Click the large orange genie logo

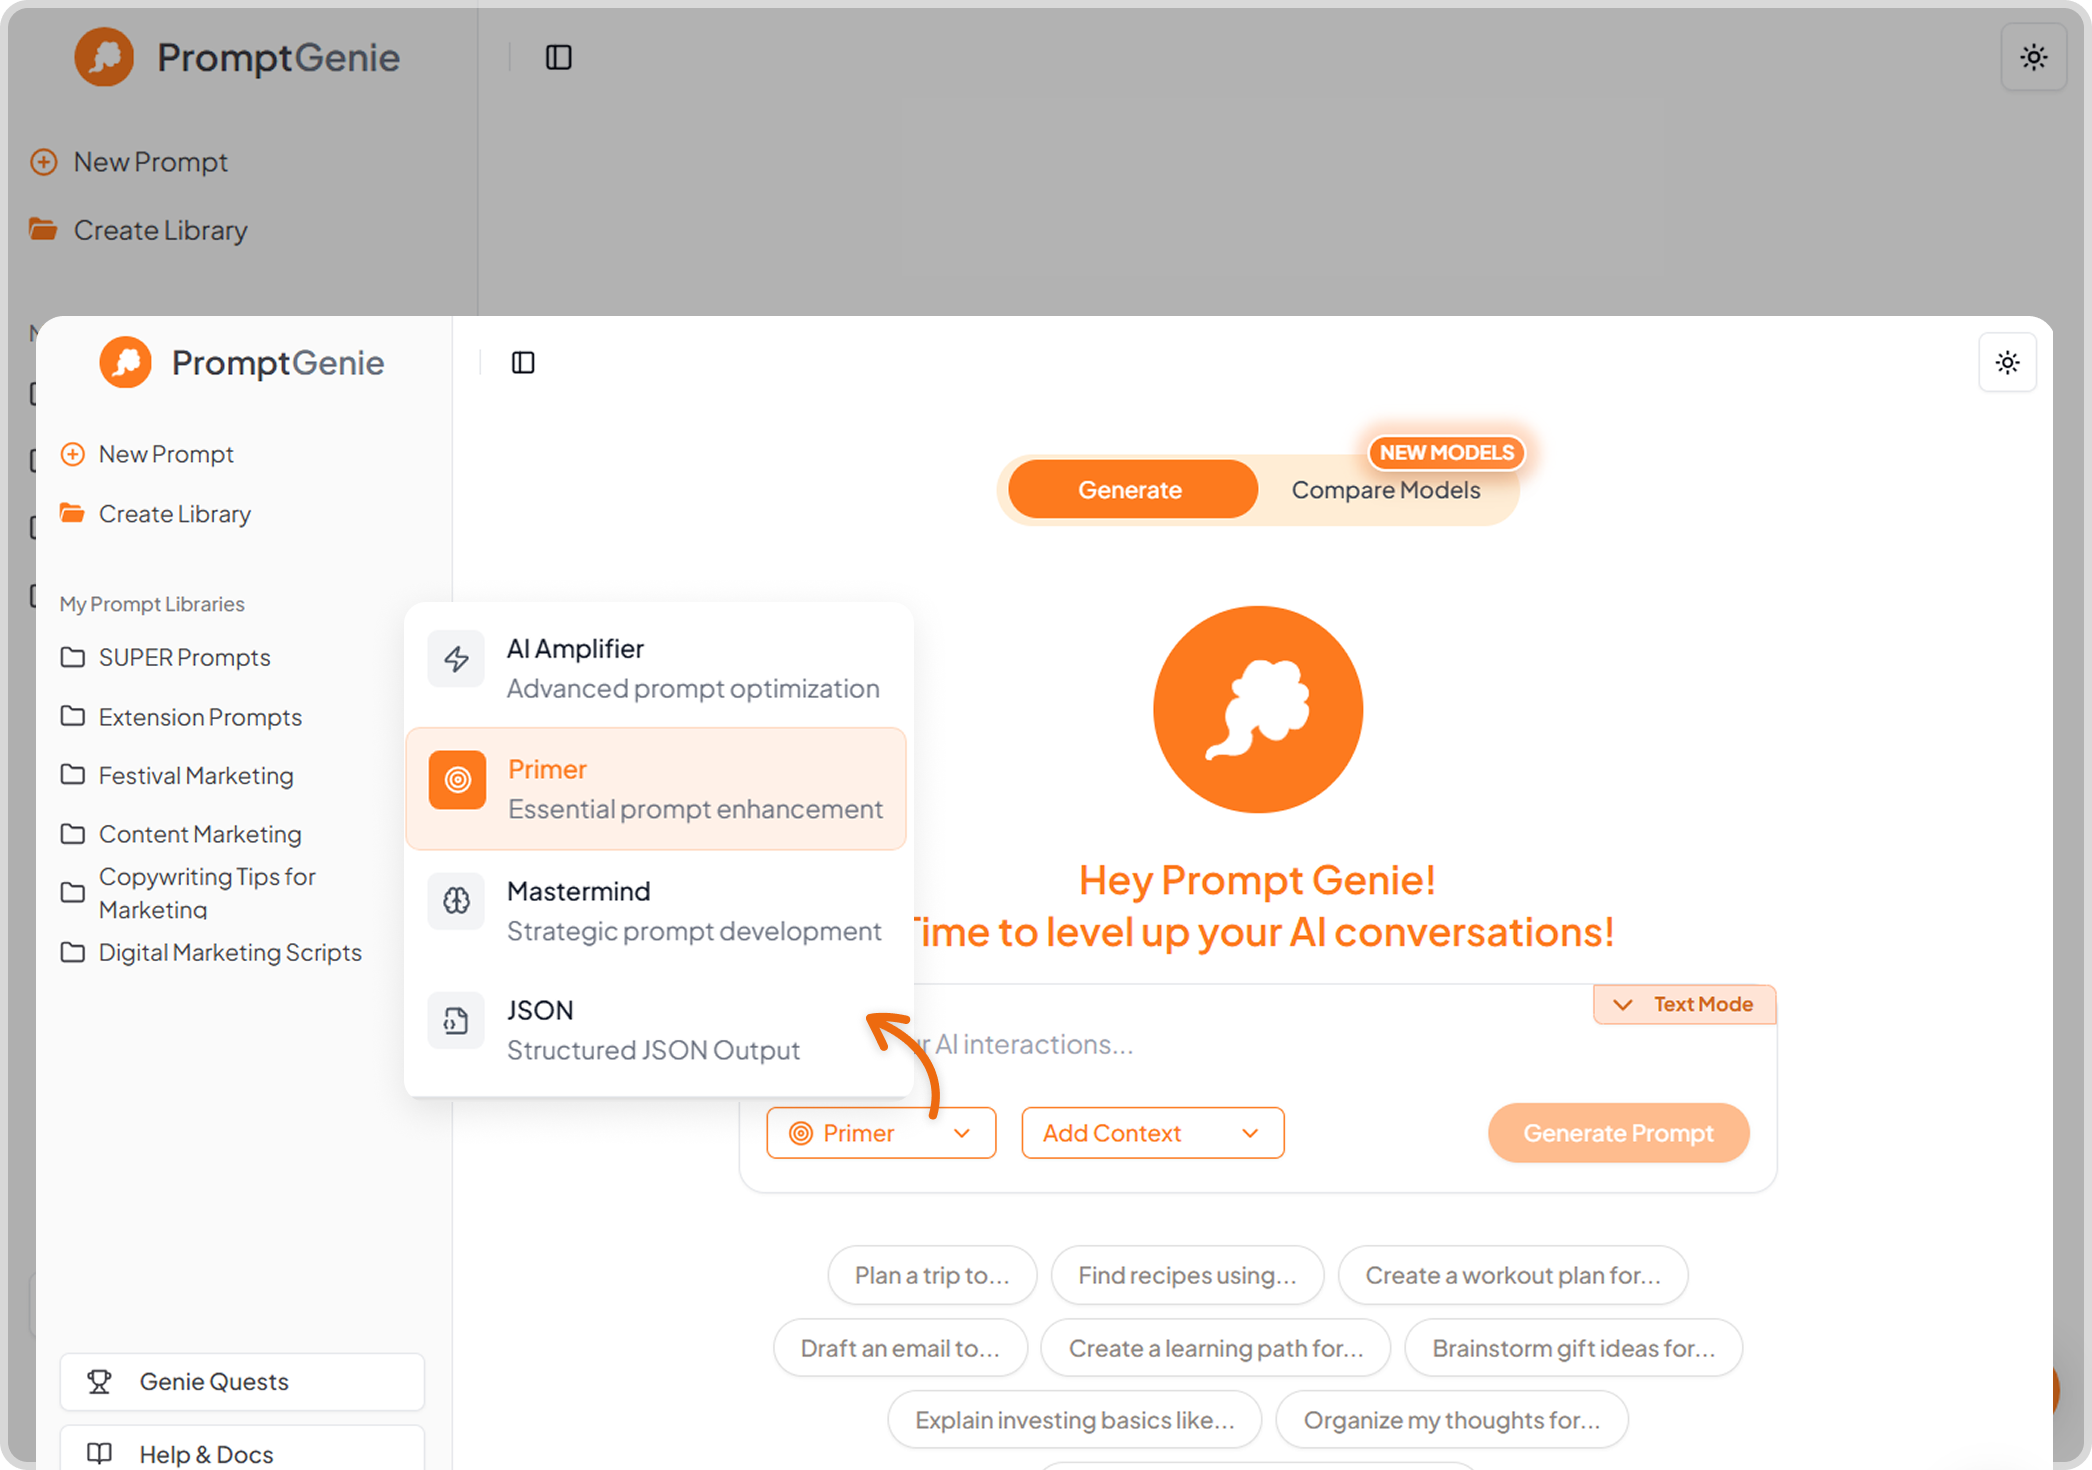pos(1257,709)
